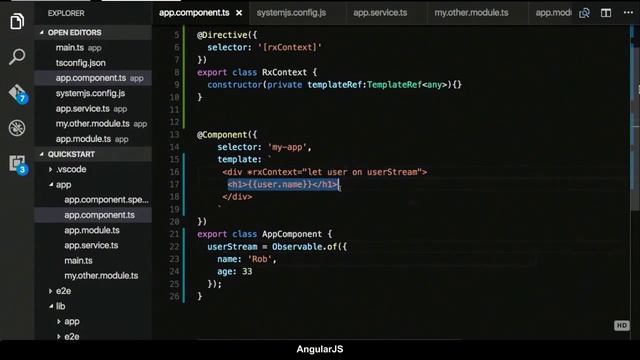This screenshot has height=360, width=640.
Task: Select app.component.ts in Open Editors
Action: coord(93,78)
